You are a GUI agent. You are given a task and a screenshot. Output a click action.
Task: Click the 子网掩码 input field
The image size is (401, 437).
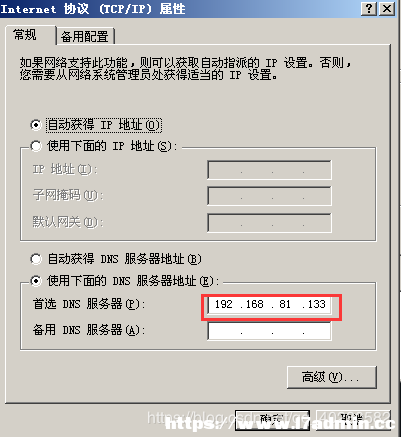[269, 196]
